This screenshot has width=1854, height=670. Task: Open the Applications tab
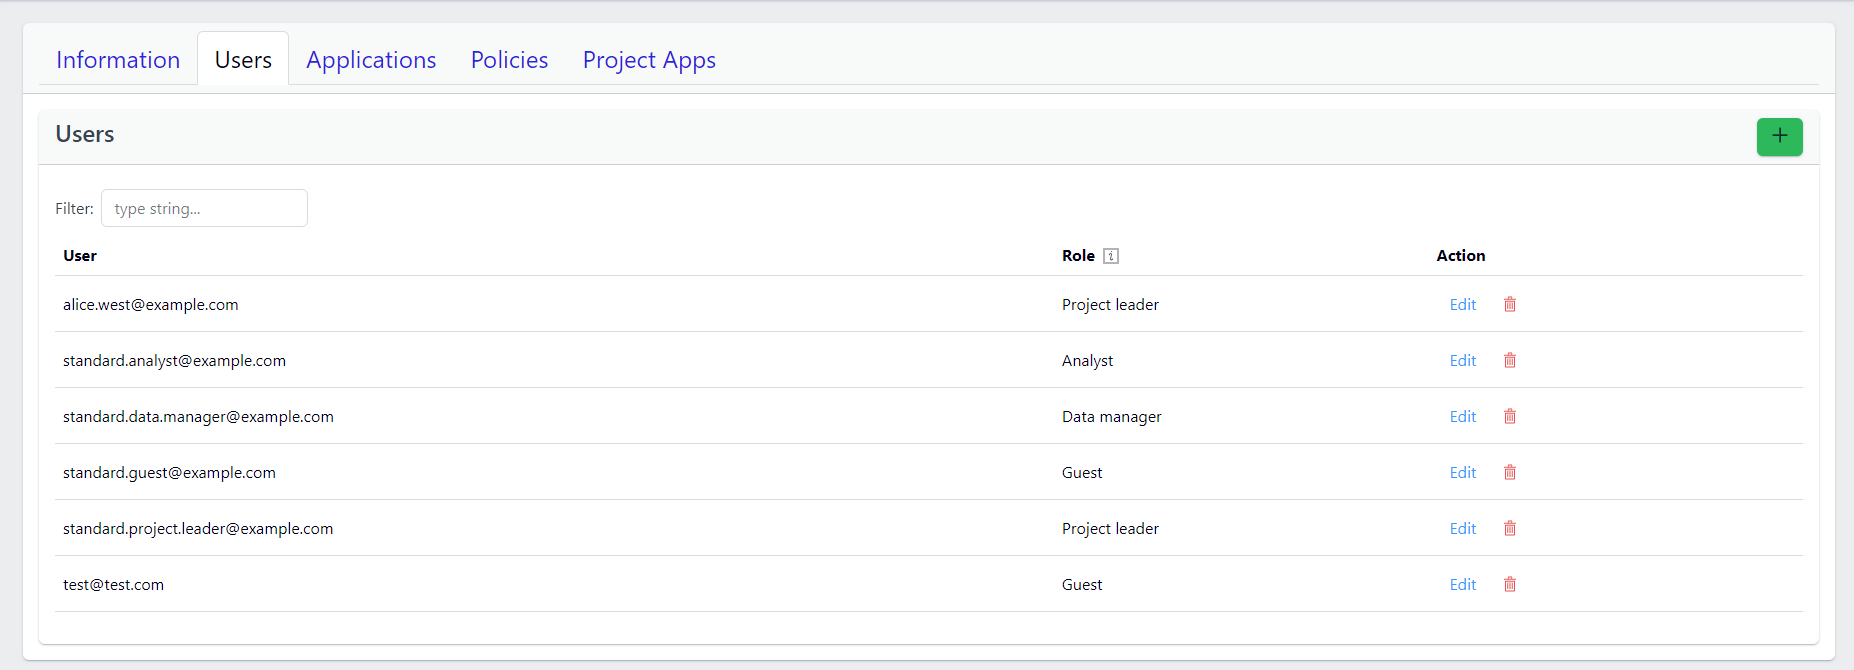(x=371, y=60)
